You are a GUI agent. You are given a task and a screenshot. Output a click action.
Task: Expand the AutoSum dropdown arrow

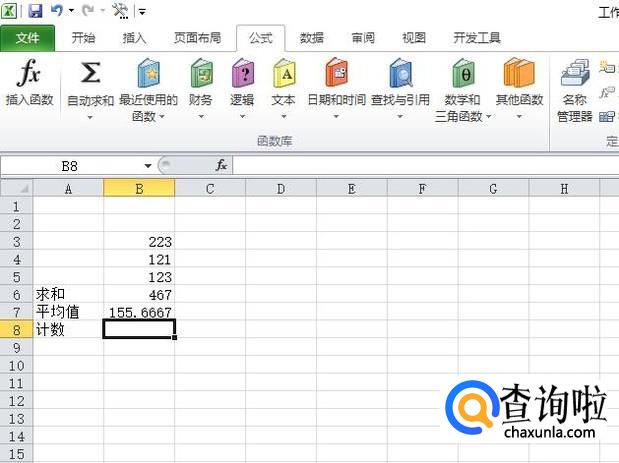(x=90, y=117)
